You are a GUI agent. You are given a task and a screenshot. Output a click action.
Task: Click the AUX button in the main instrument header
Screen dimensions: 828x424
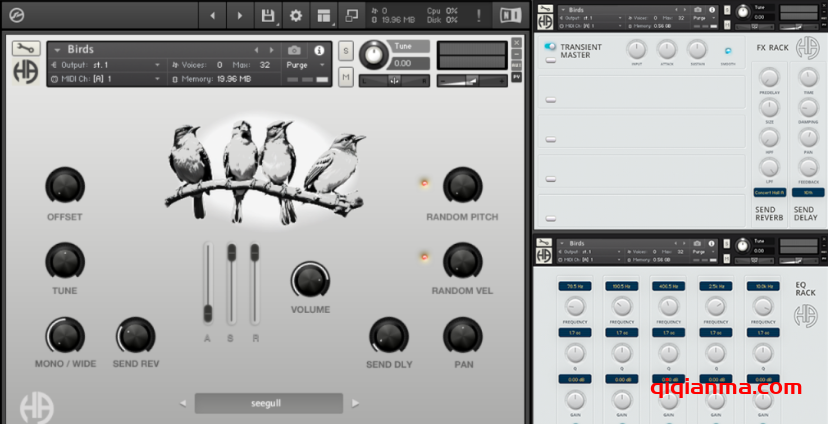[x=516, y=65]
